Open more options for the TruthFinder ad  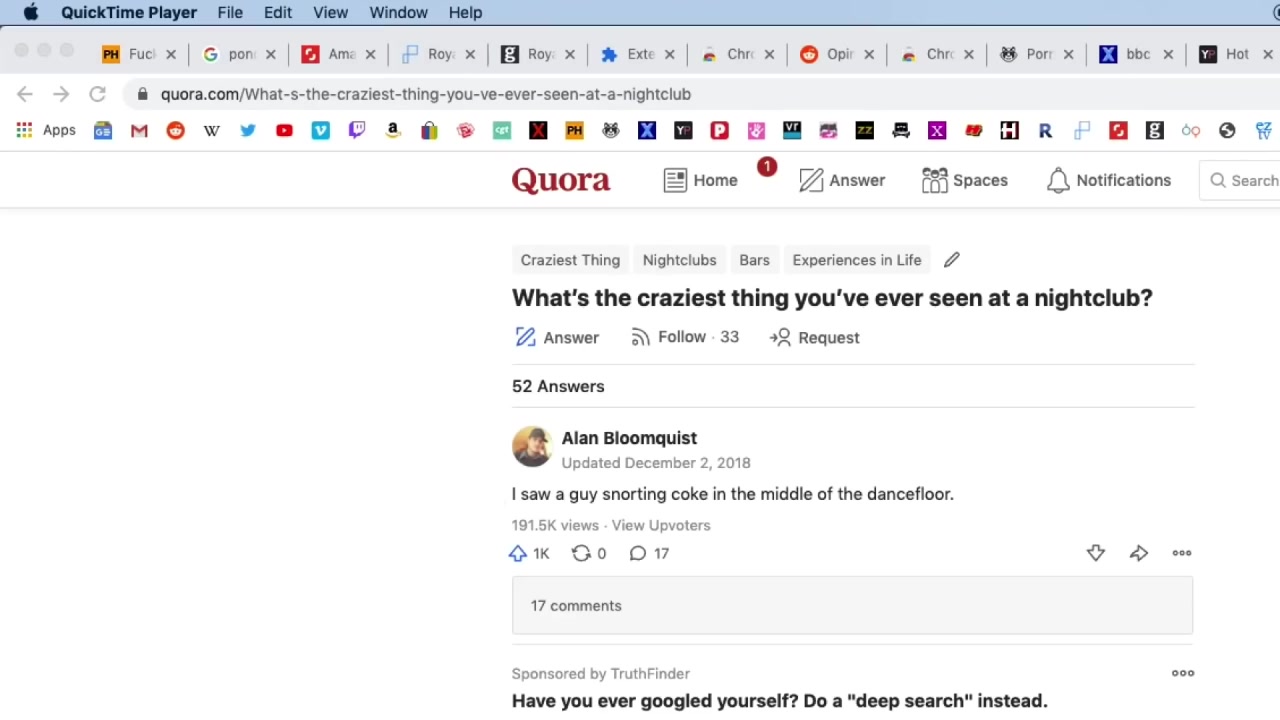coord(1183,673)
